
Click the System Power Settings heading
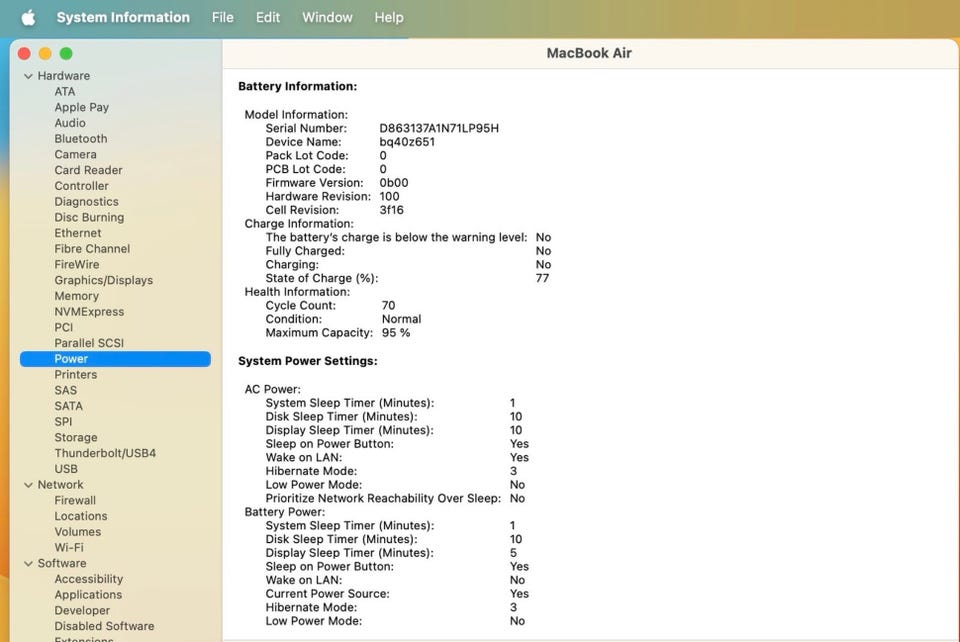tap(308, 361)
